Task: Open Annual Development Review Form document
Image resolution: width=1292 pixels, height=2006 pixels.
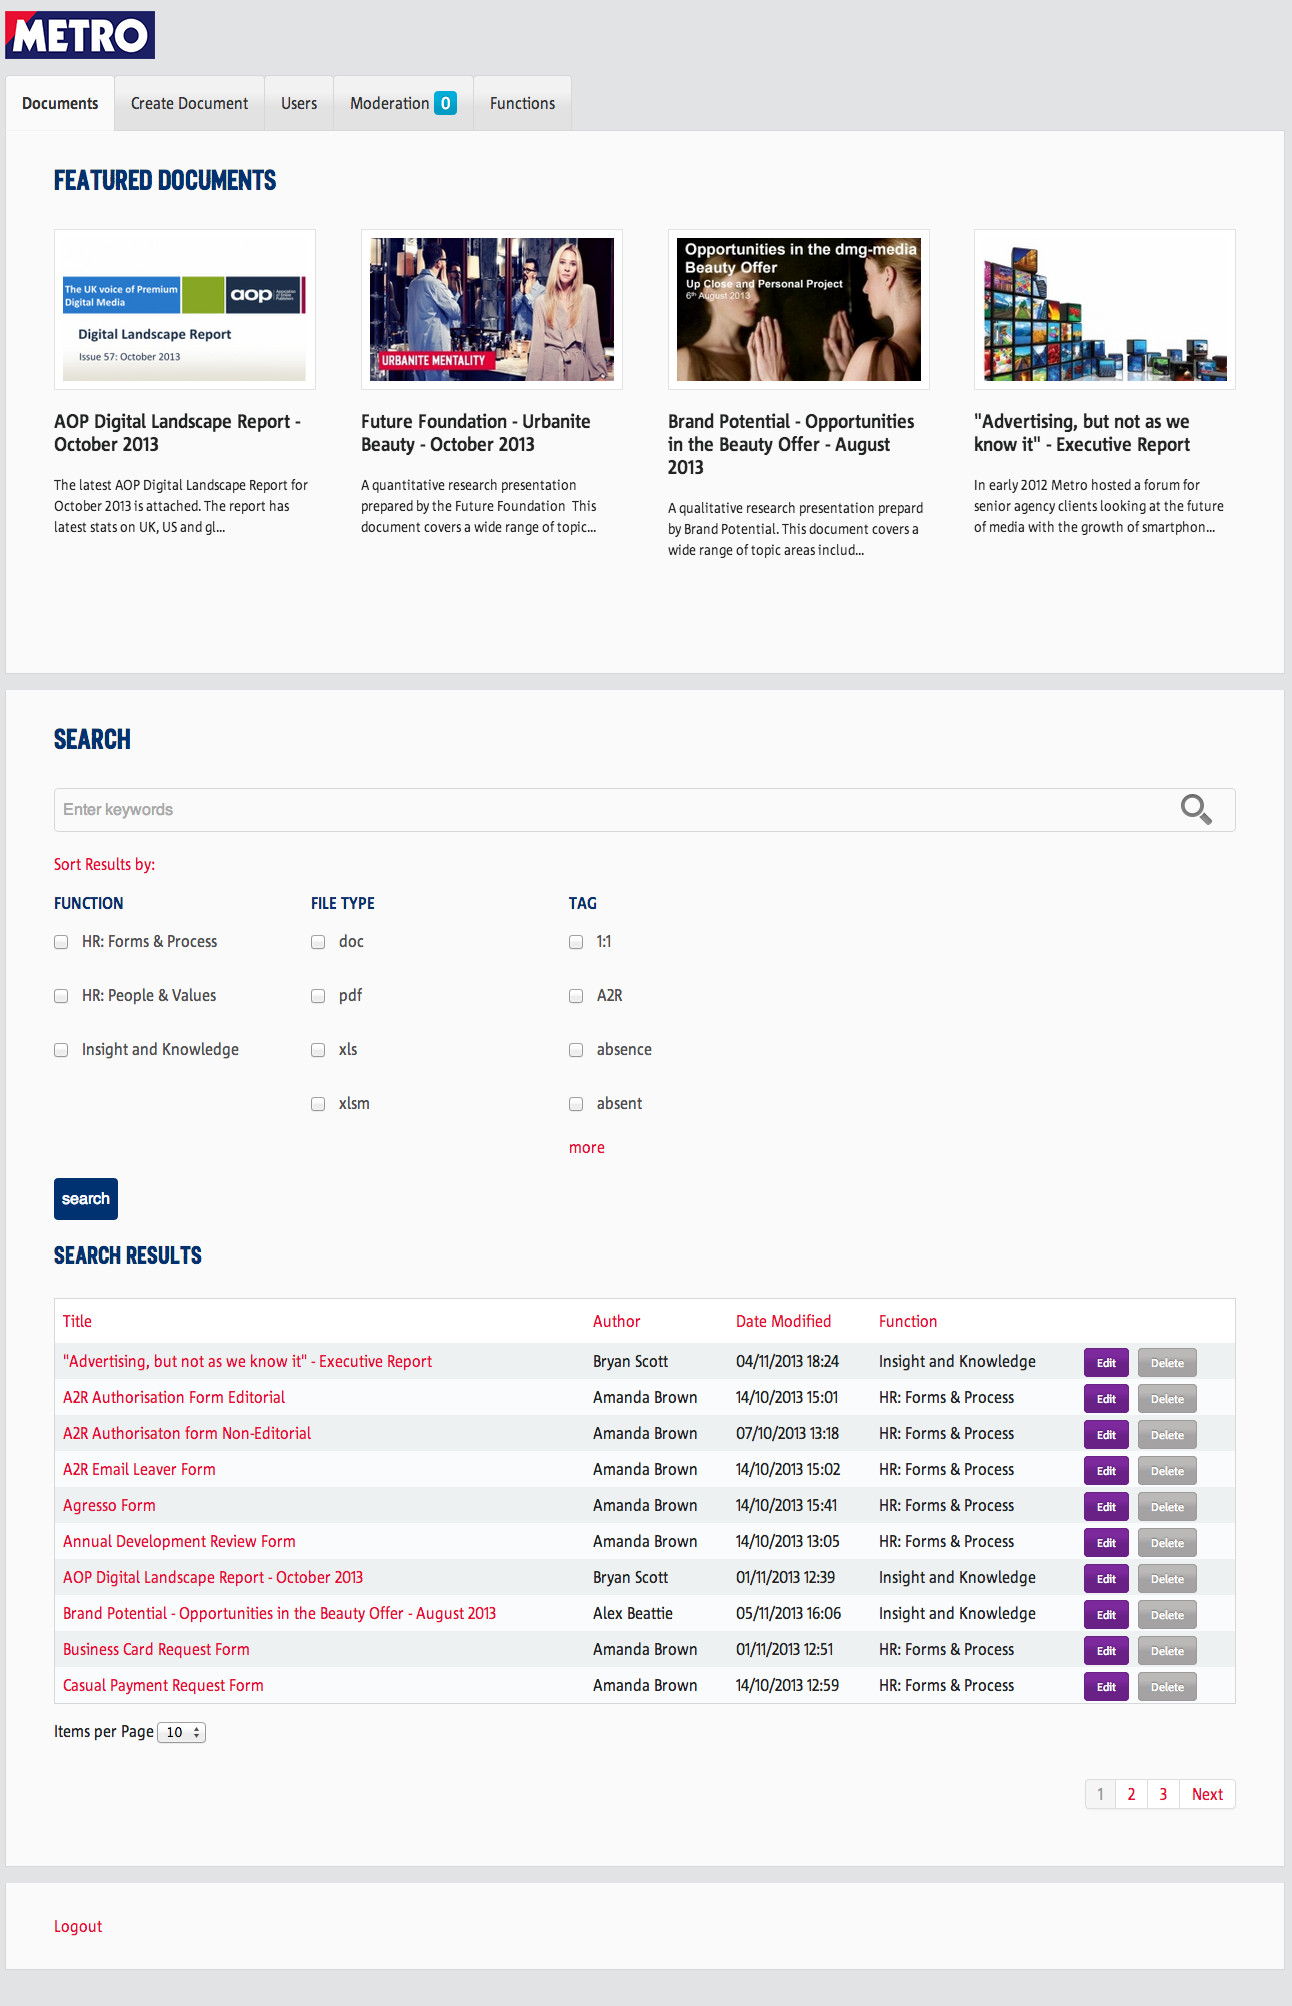Action: [179, 1541]
